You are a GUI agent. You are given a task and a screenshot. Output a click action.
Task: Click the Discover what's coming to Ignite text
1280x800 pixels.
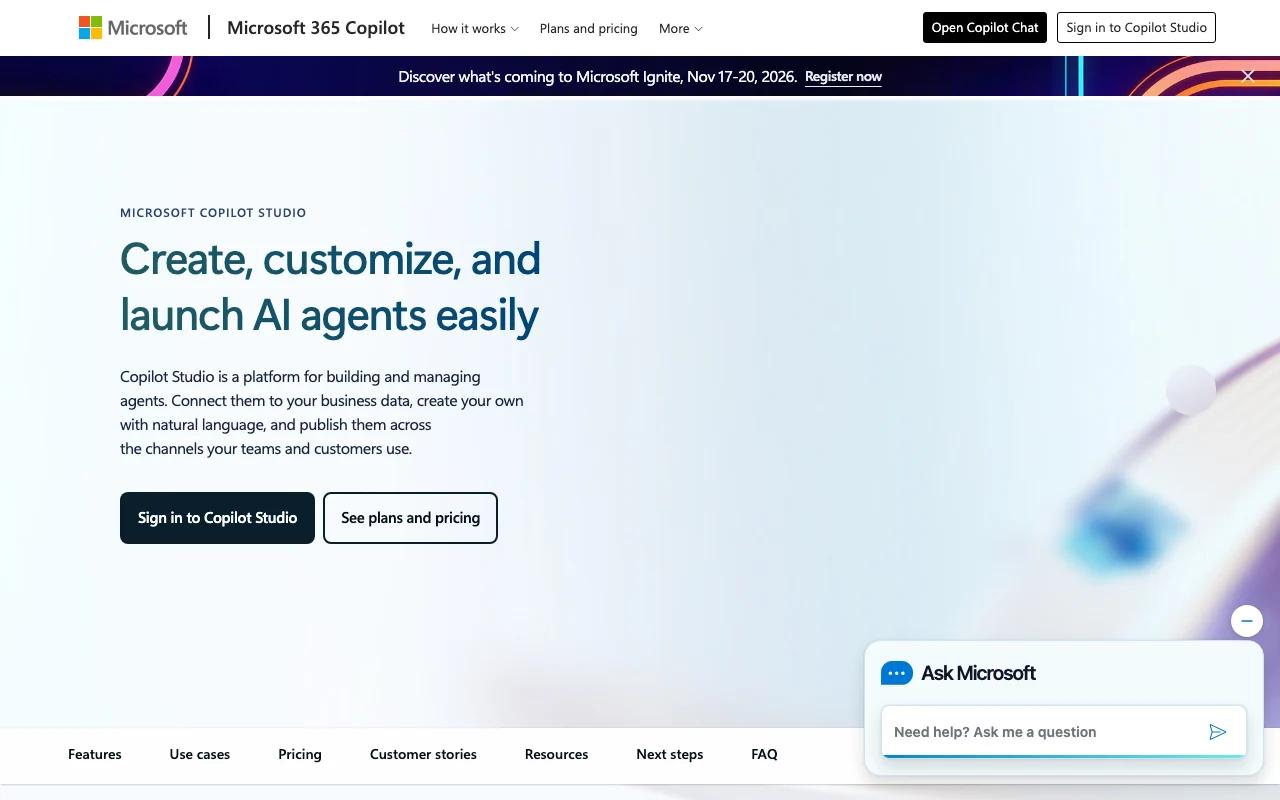coord(598,77)
